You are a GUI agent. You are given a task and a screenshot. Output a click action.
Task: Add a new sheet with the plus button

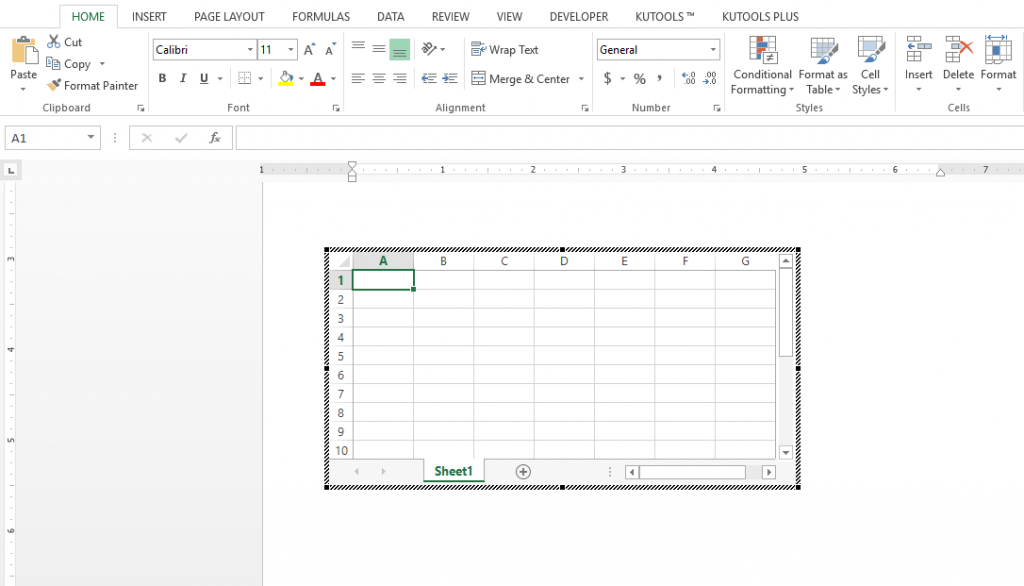point(523,471)
